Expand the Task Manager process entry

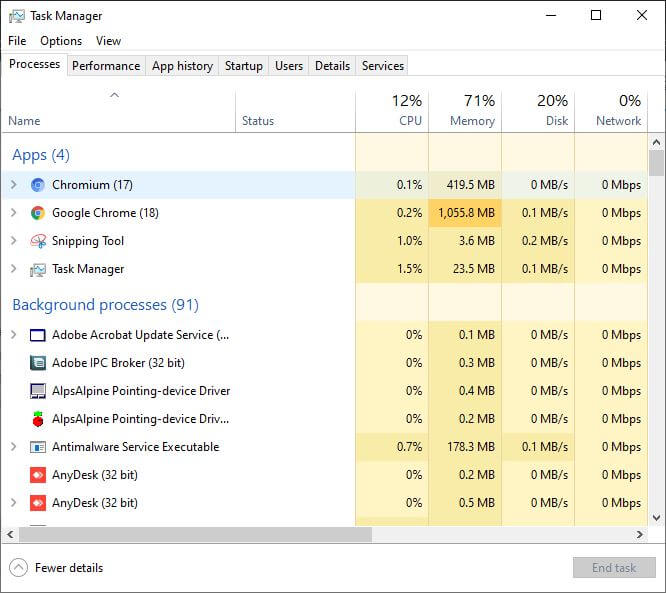(x=14, y=268)
